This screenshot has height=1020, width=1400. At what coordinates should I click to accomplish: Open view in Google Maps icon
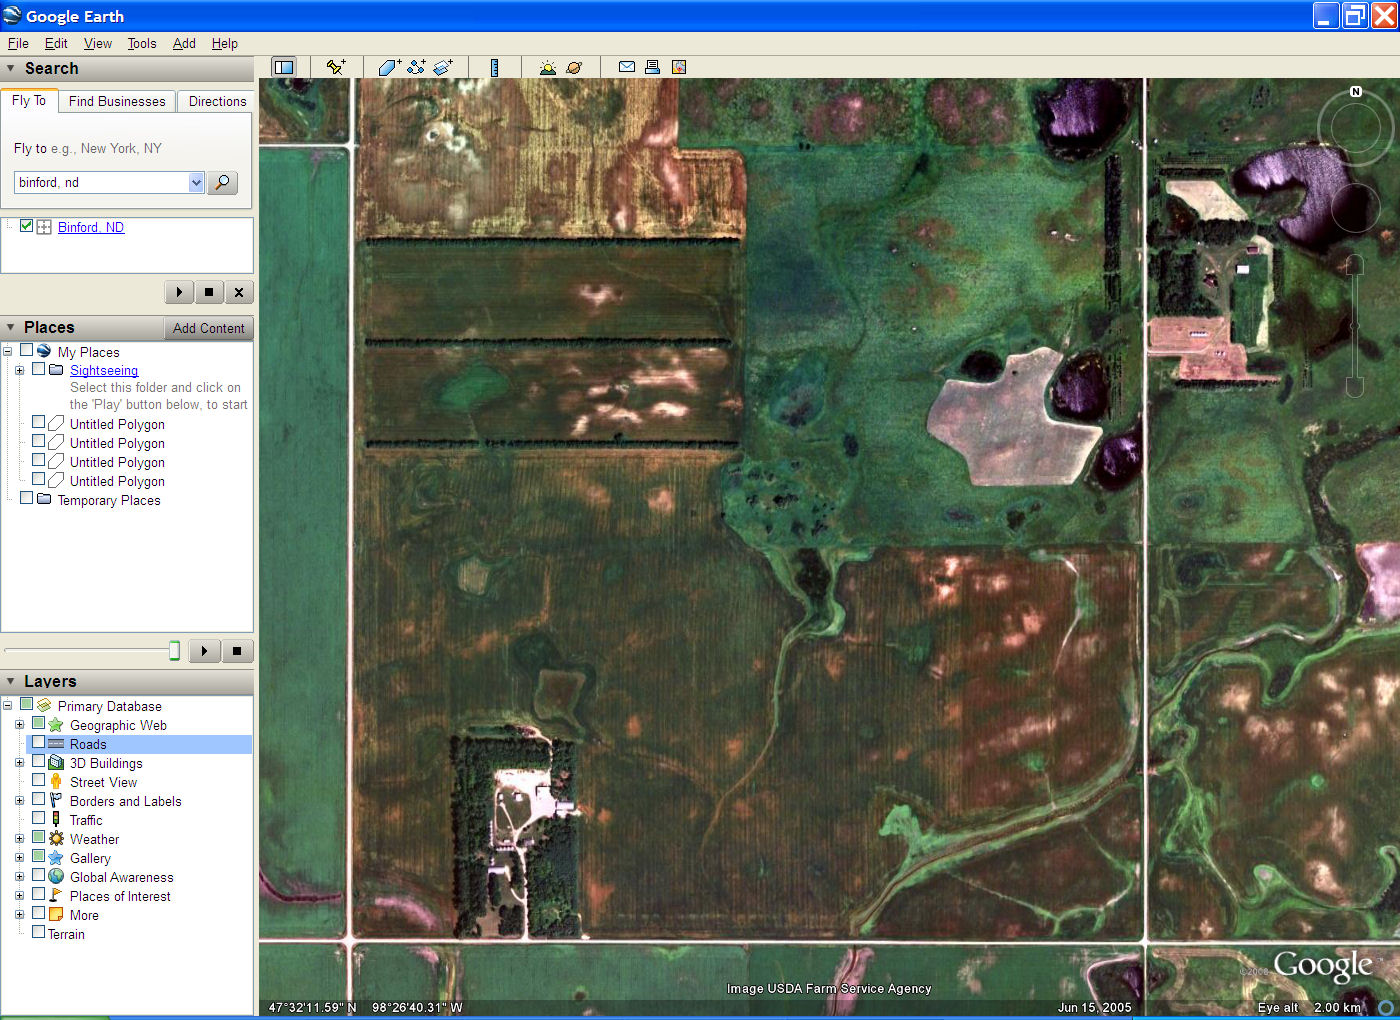point(679,67)
